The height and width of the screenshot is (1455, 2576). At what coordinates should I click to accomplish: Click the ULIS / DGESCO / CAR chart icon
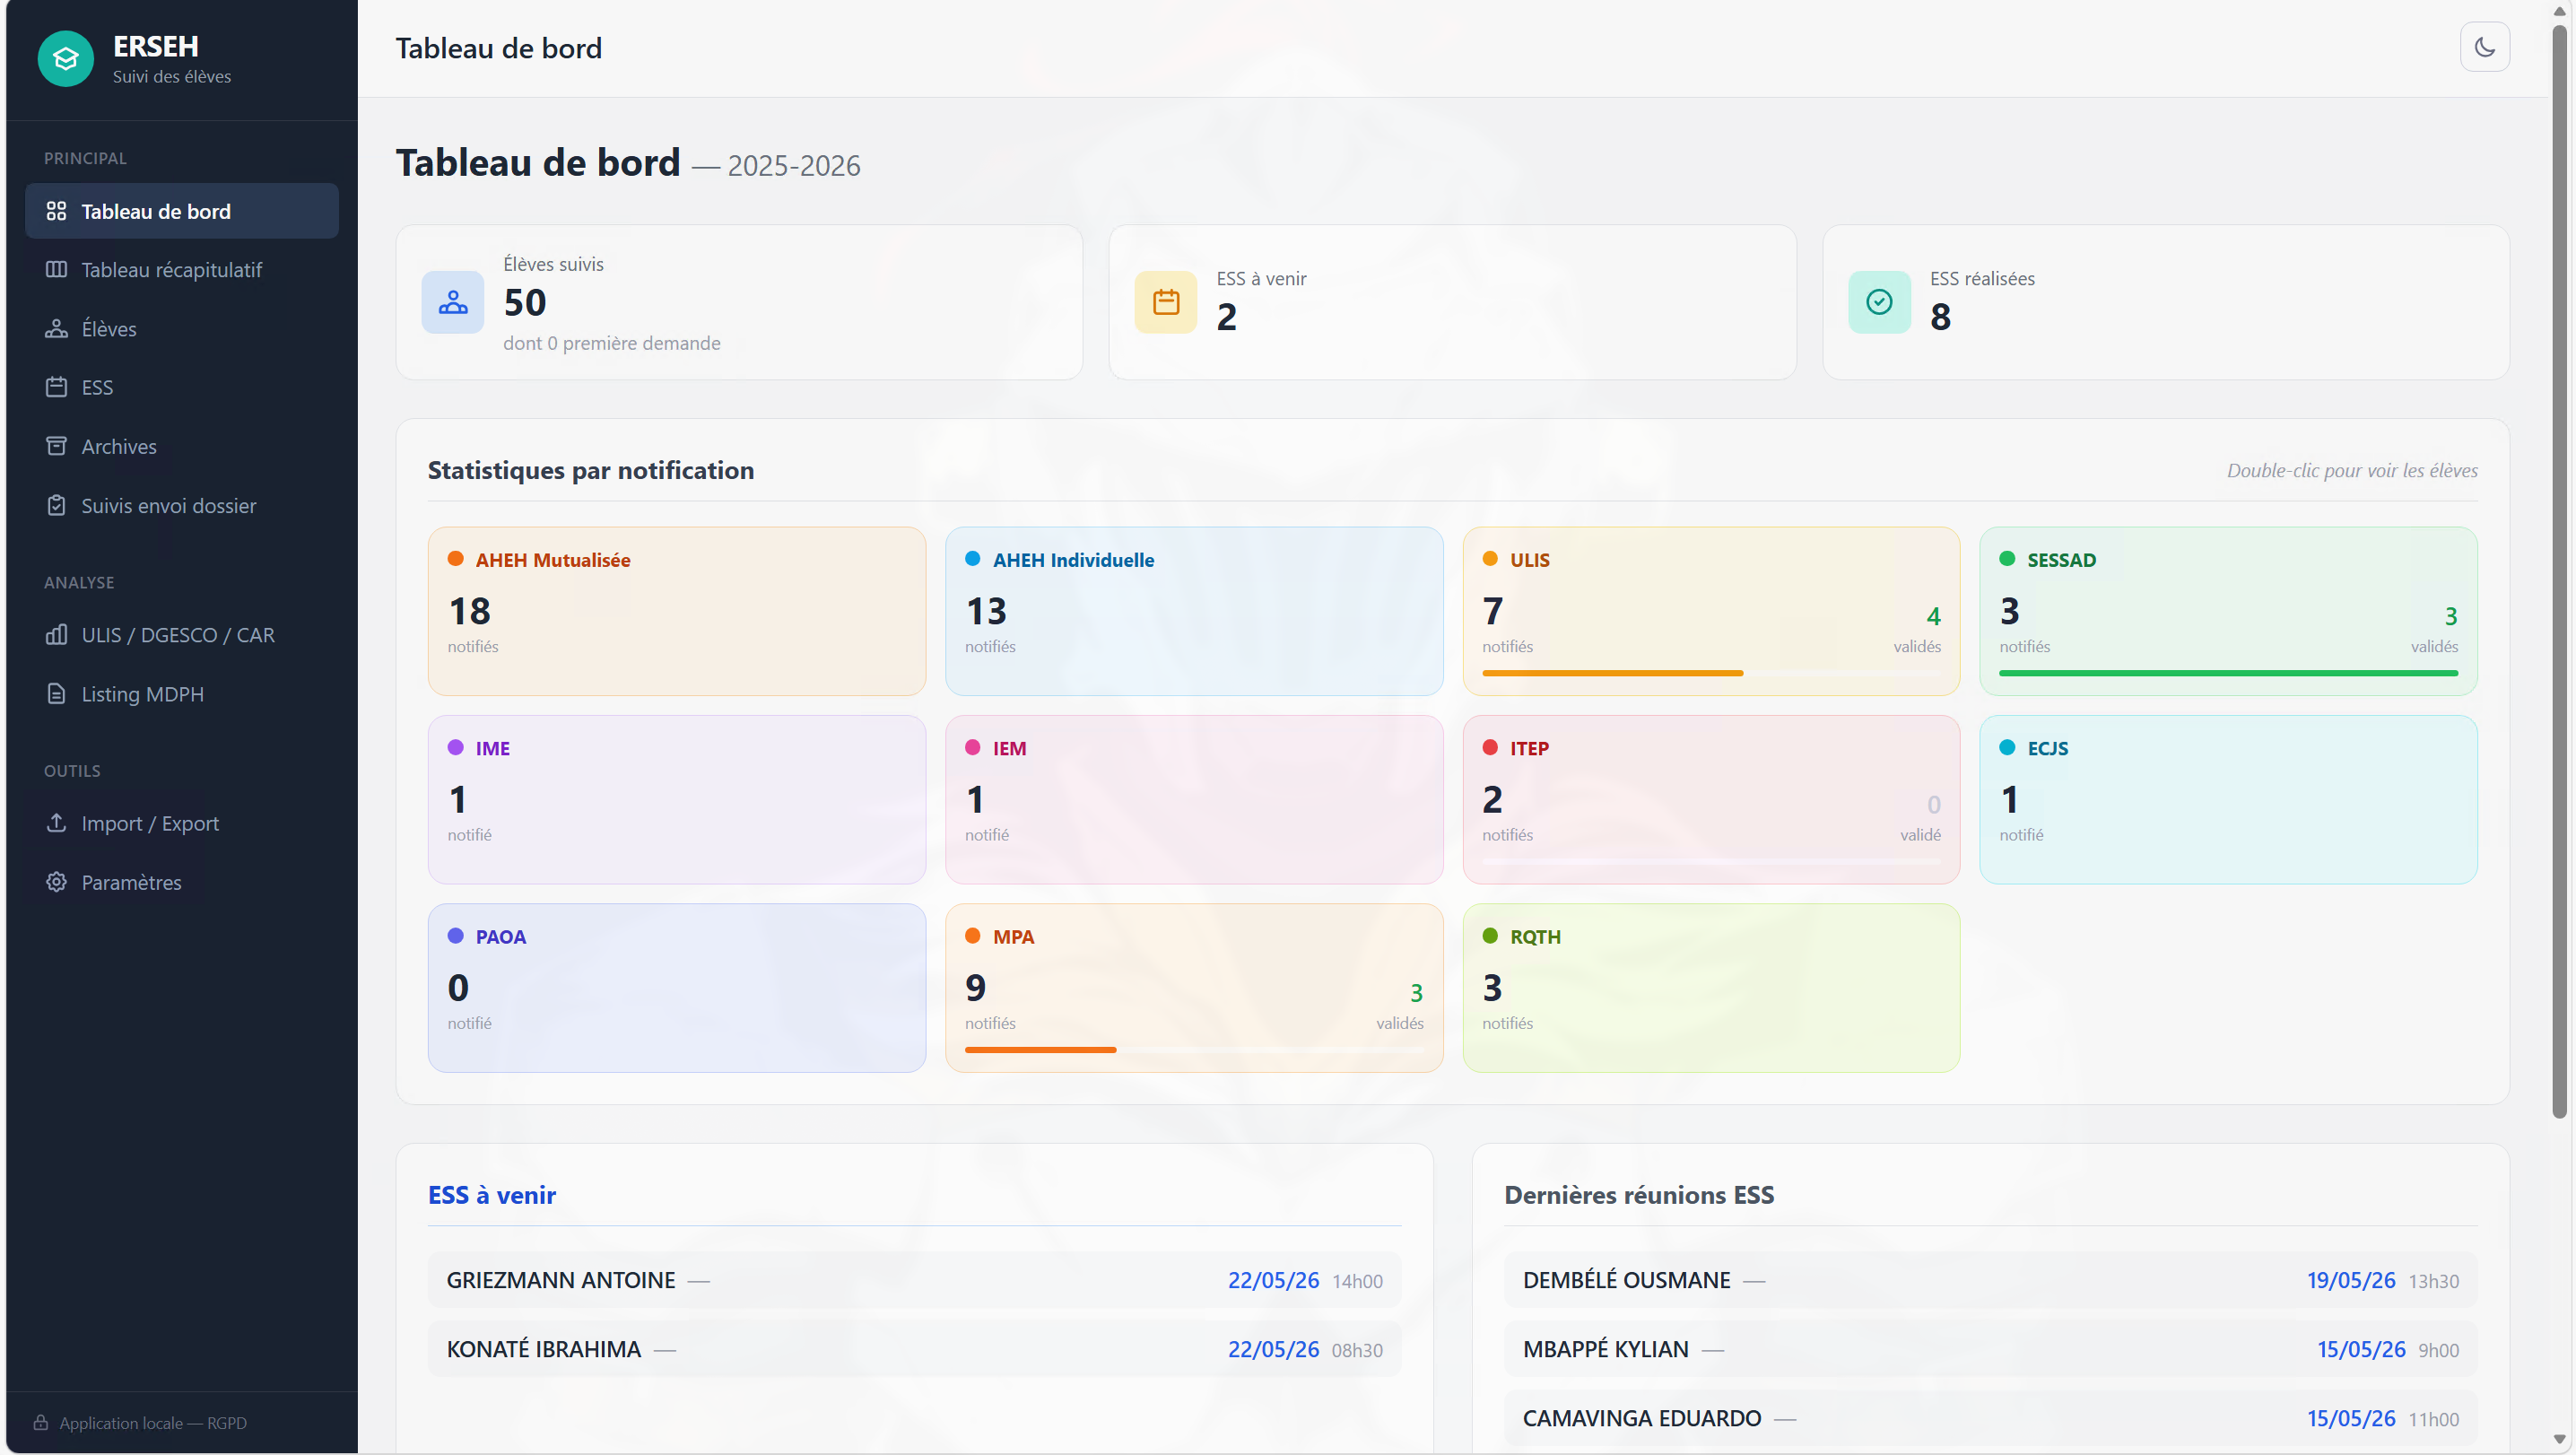tap(56, 635)
